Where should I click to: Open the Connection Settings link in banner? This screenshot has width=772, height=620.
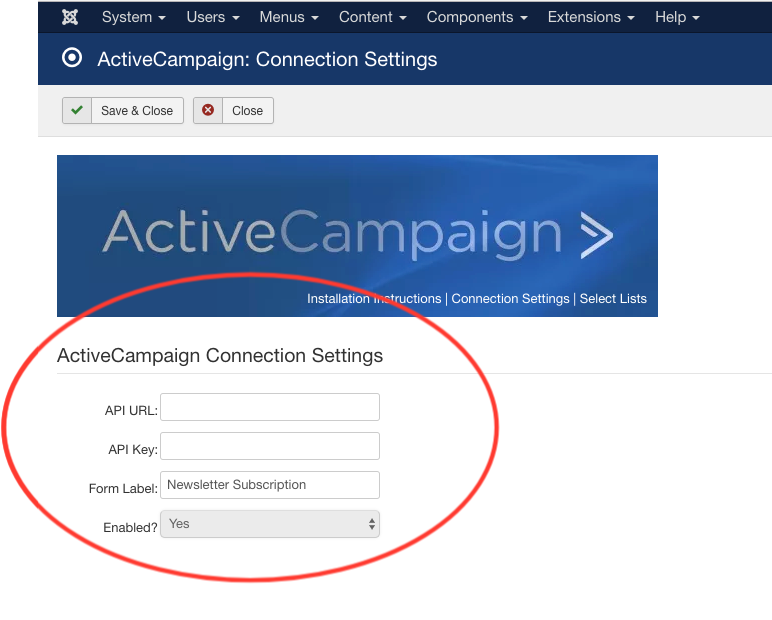(x=510, y=298)
